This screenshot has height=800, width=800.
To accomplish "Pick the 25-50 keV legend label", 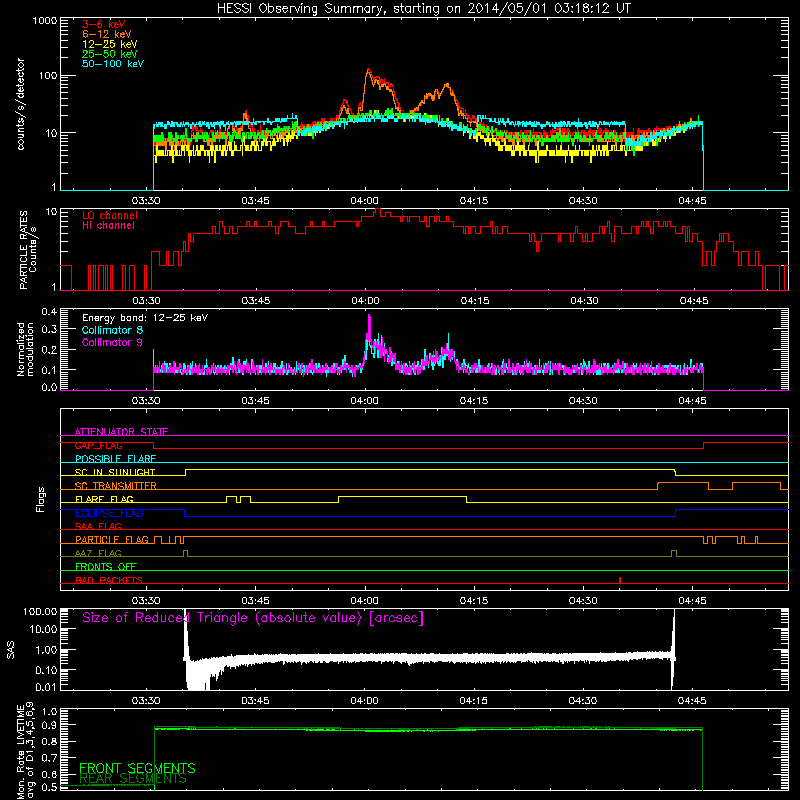I will (110, 54).
